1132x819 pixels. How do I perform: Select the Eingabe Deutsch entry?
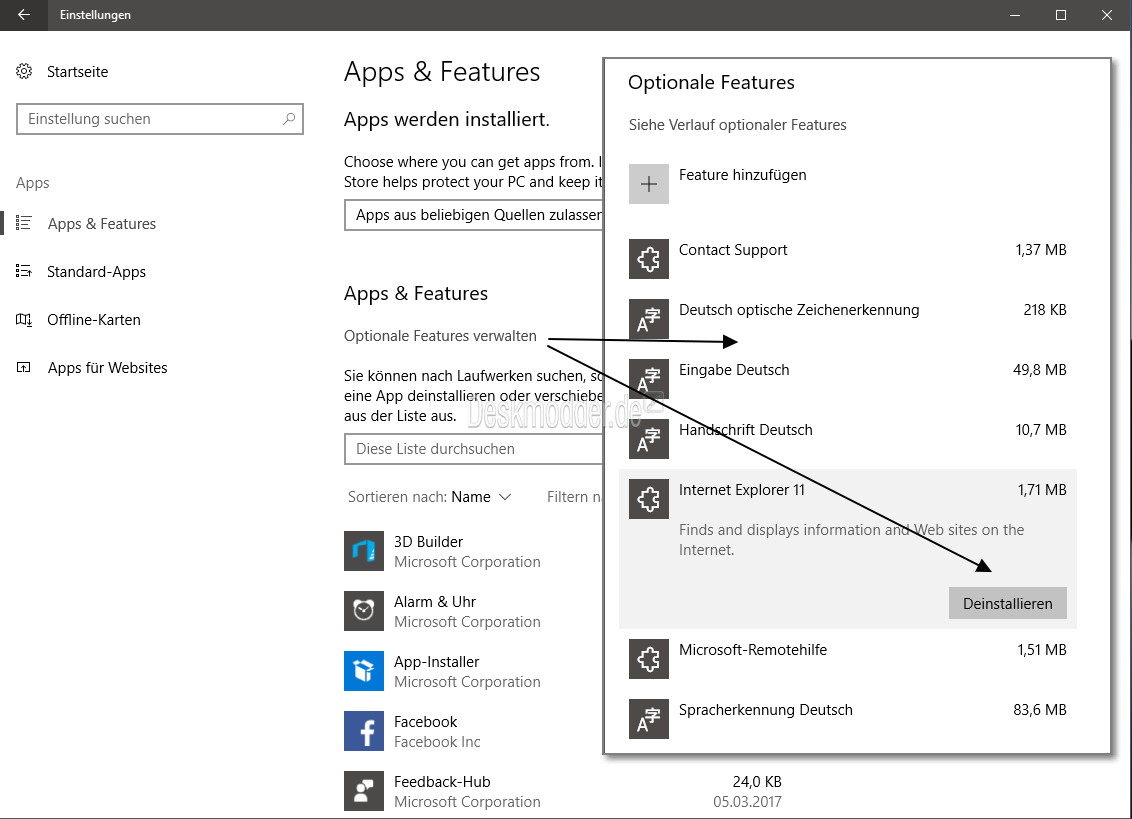(x=848, y=378)
